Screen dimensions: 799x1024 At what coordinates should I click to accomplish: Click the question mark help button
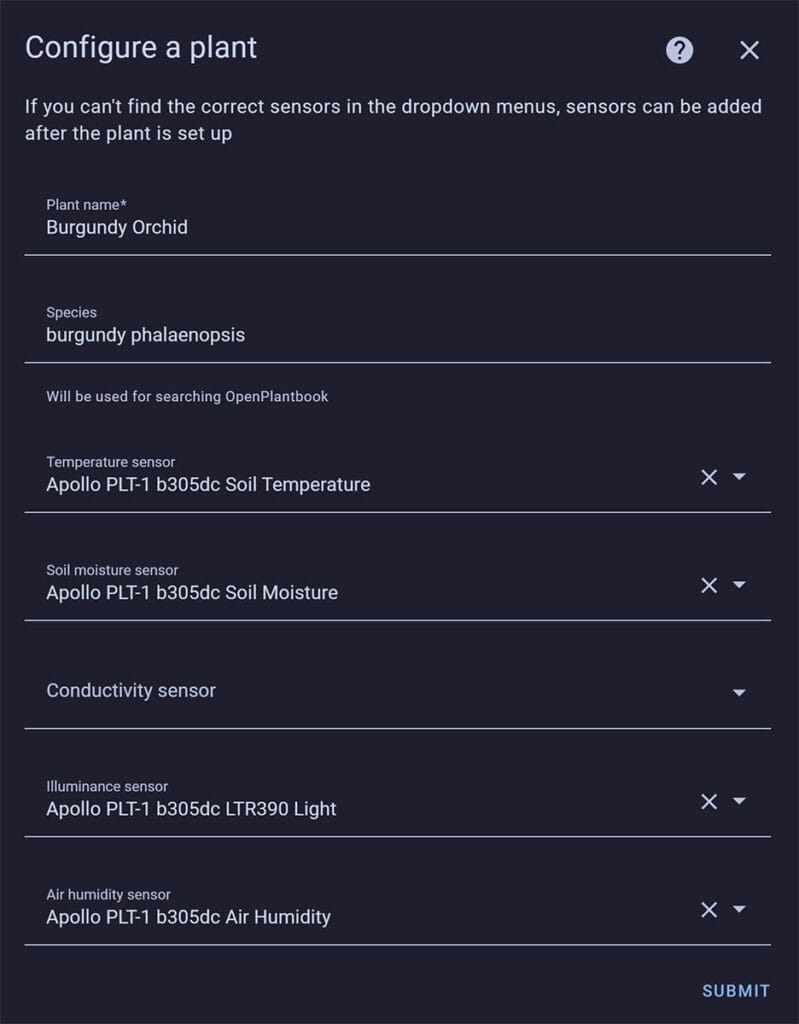(679, 49)
